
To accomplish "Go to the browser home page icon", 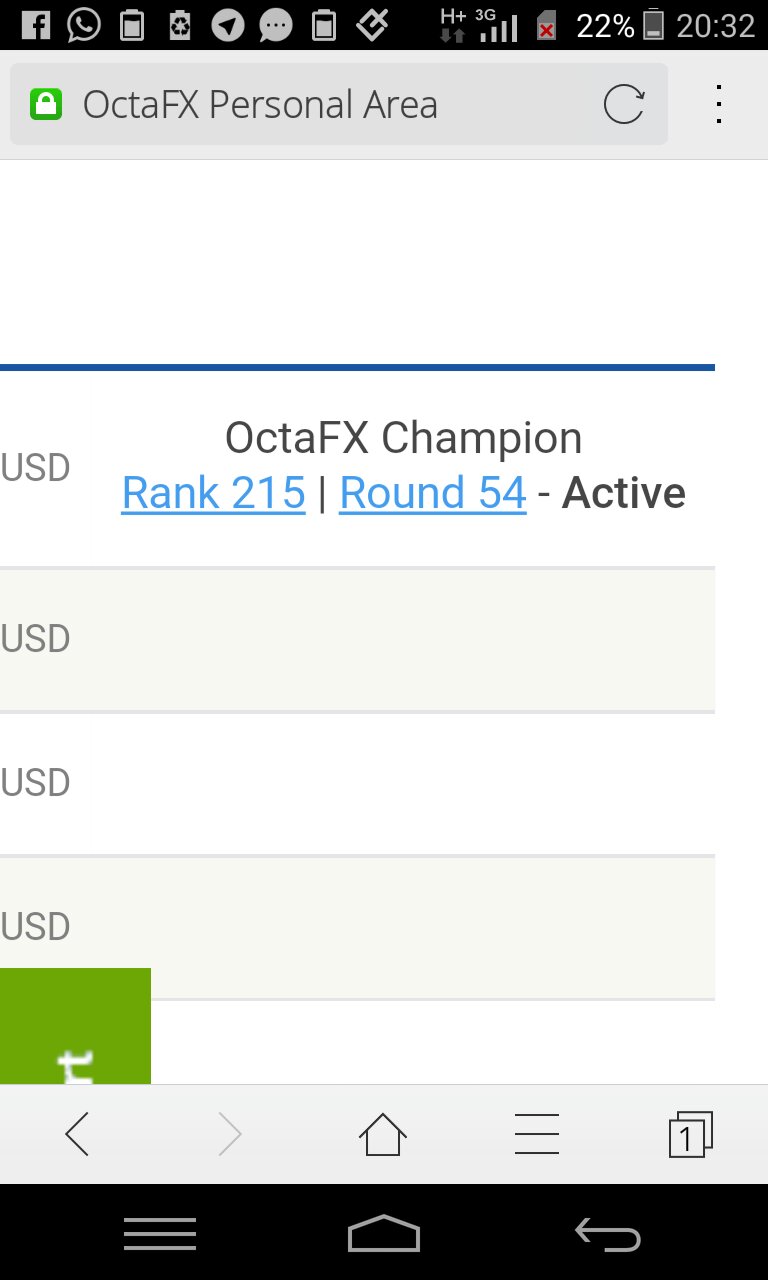I will (x=383, y=1134).
